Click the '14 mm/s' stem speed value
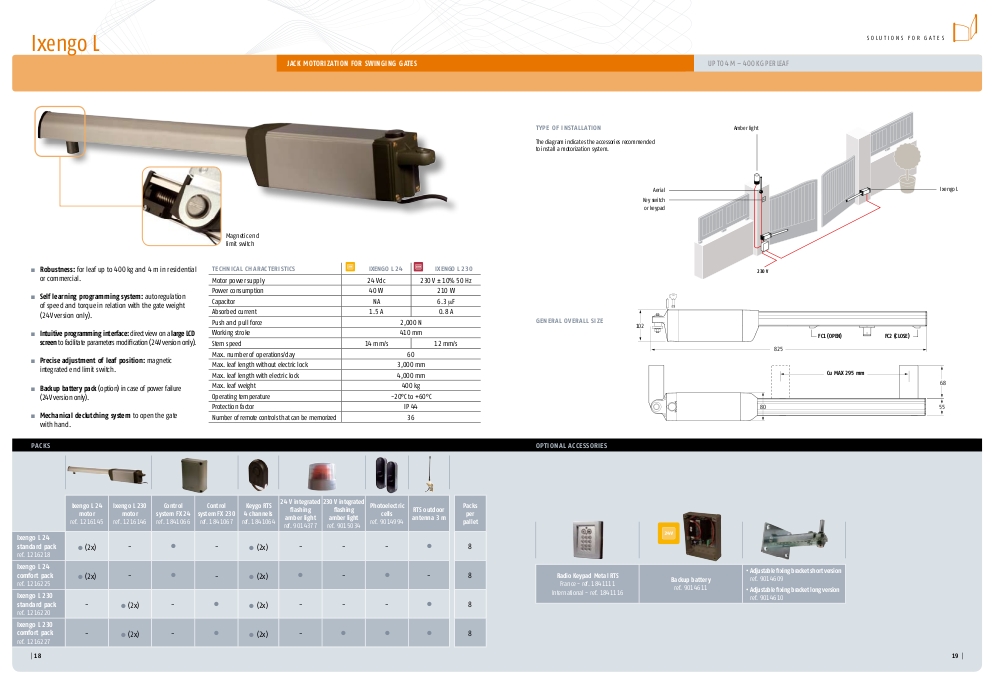Screen dimensions: 995x685 tap(376, 343)
